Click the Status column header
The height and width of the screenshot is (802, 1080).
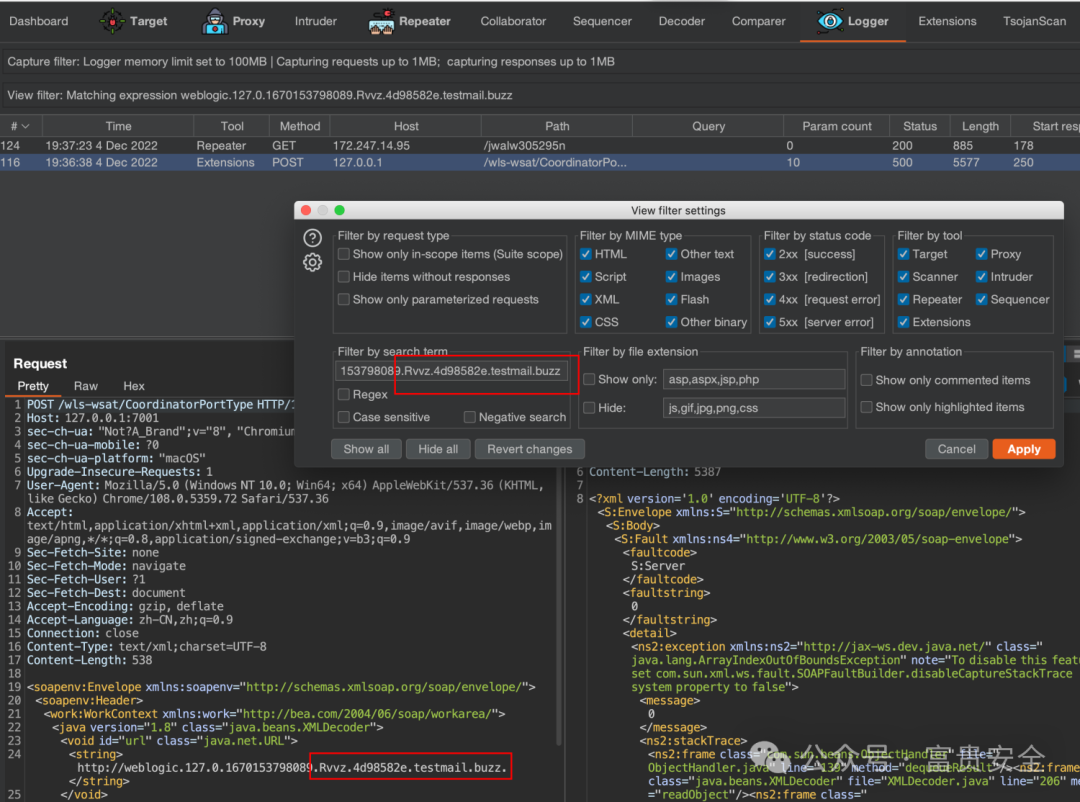920,127
